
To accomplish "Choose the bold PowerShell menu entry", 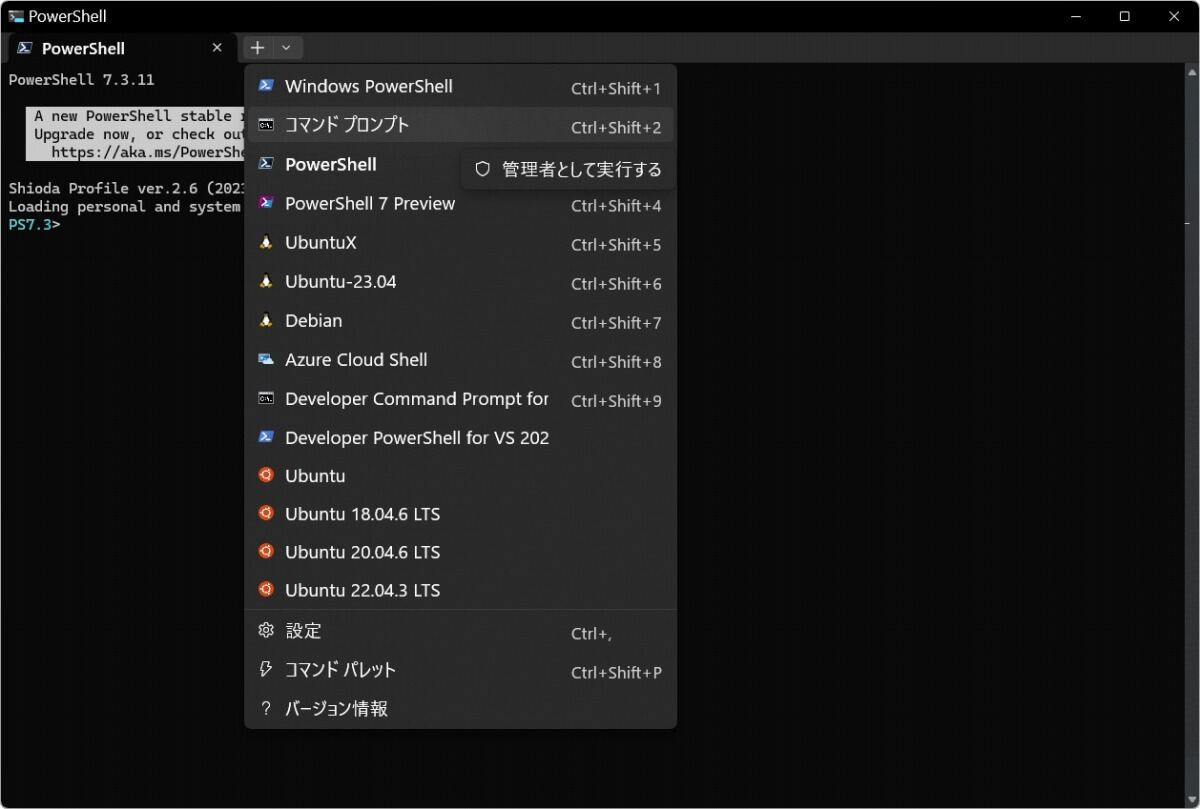I will [x=331, y=164].
